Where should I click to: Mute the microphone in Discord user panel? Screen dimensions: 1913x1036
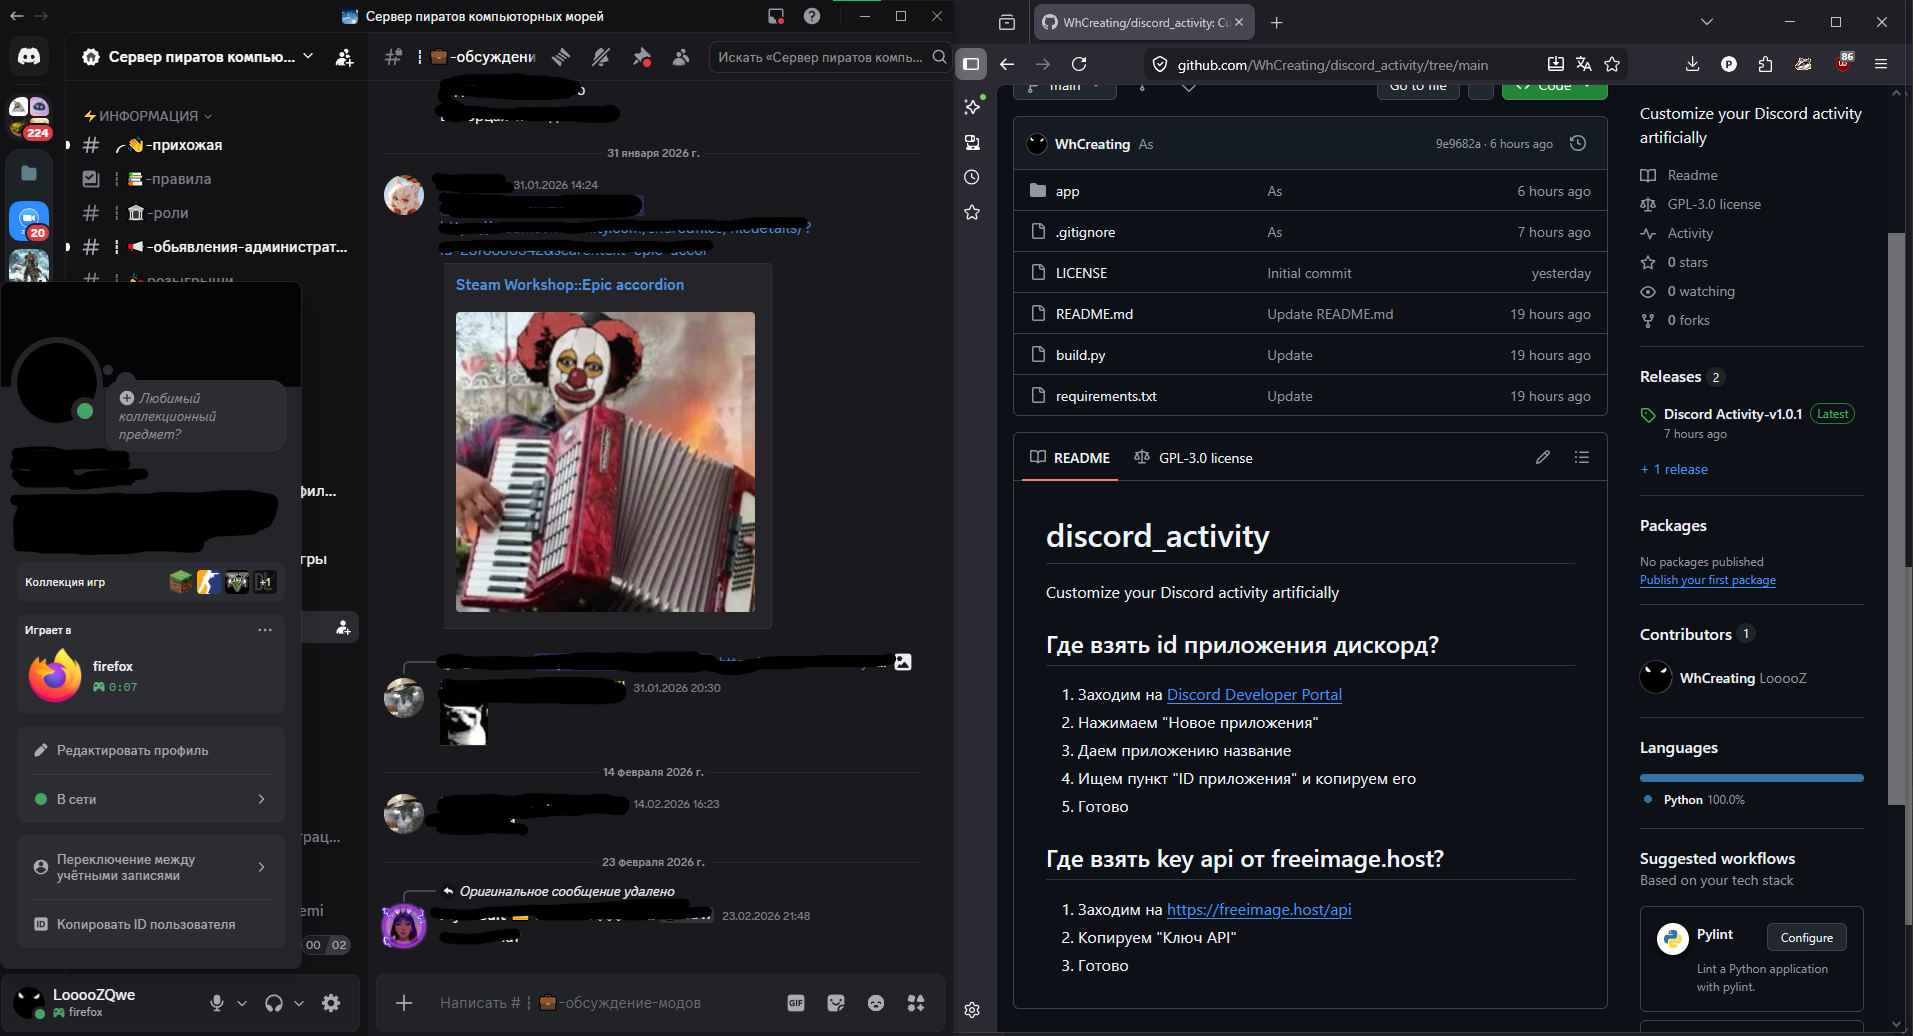(216, 1003)
